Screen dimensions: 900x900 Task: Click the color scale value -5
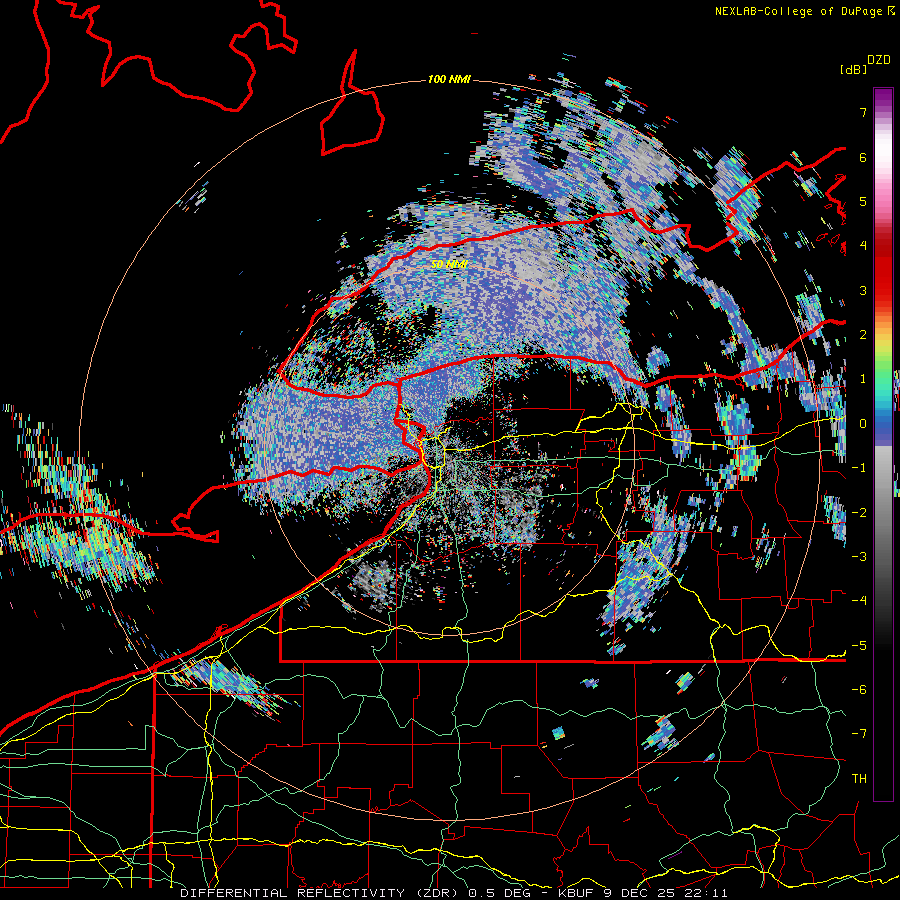tap(859, 646)
